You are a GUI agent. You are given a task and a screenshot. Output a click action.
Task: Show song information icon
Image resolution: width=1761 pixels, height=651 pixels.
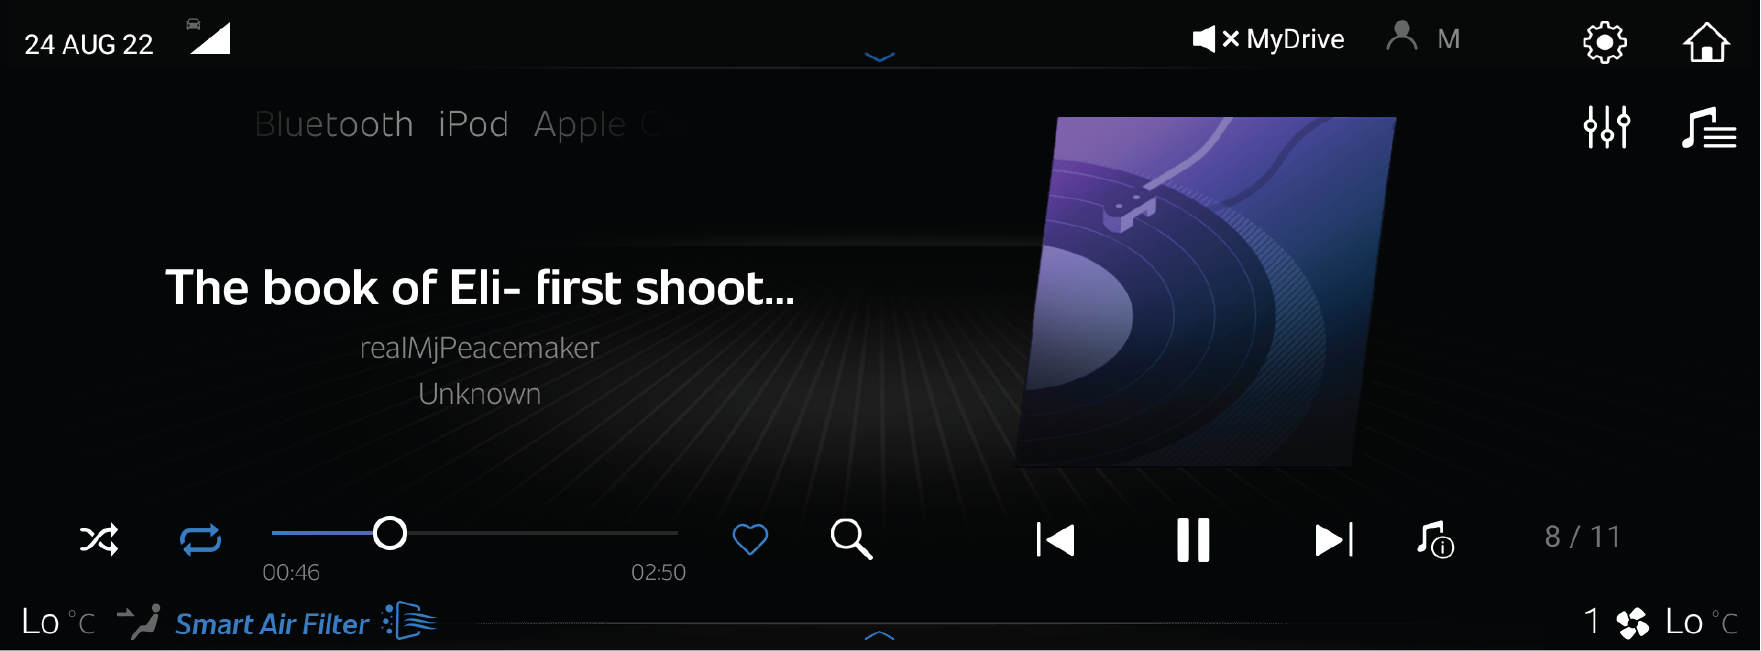[x=1435, y=539]
